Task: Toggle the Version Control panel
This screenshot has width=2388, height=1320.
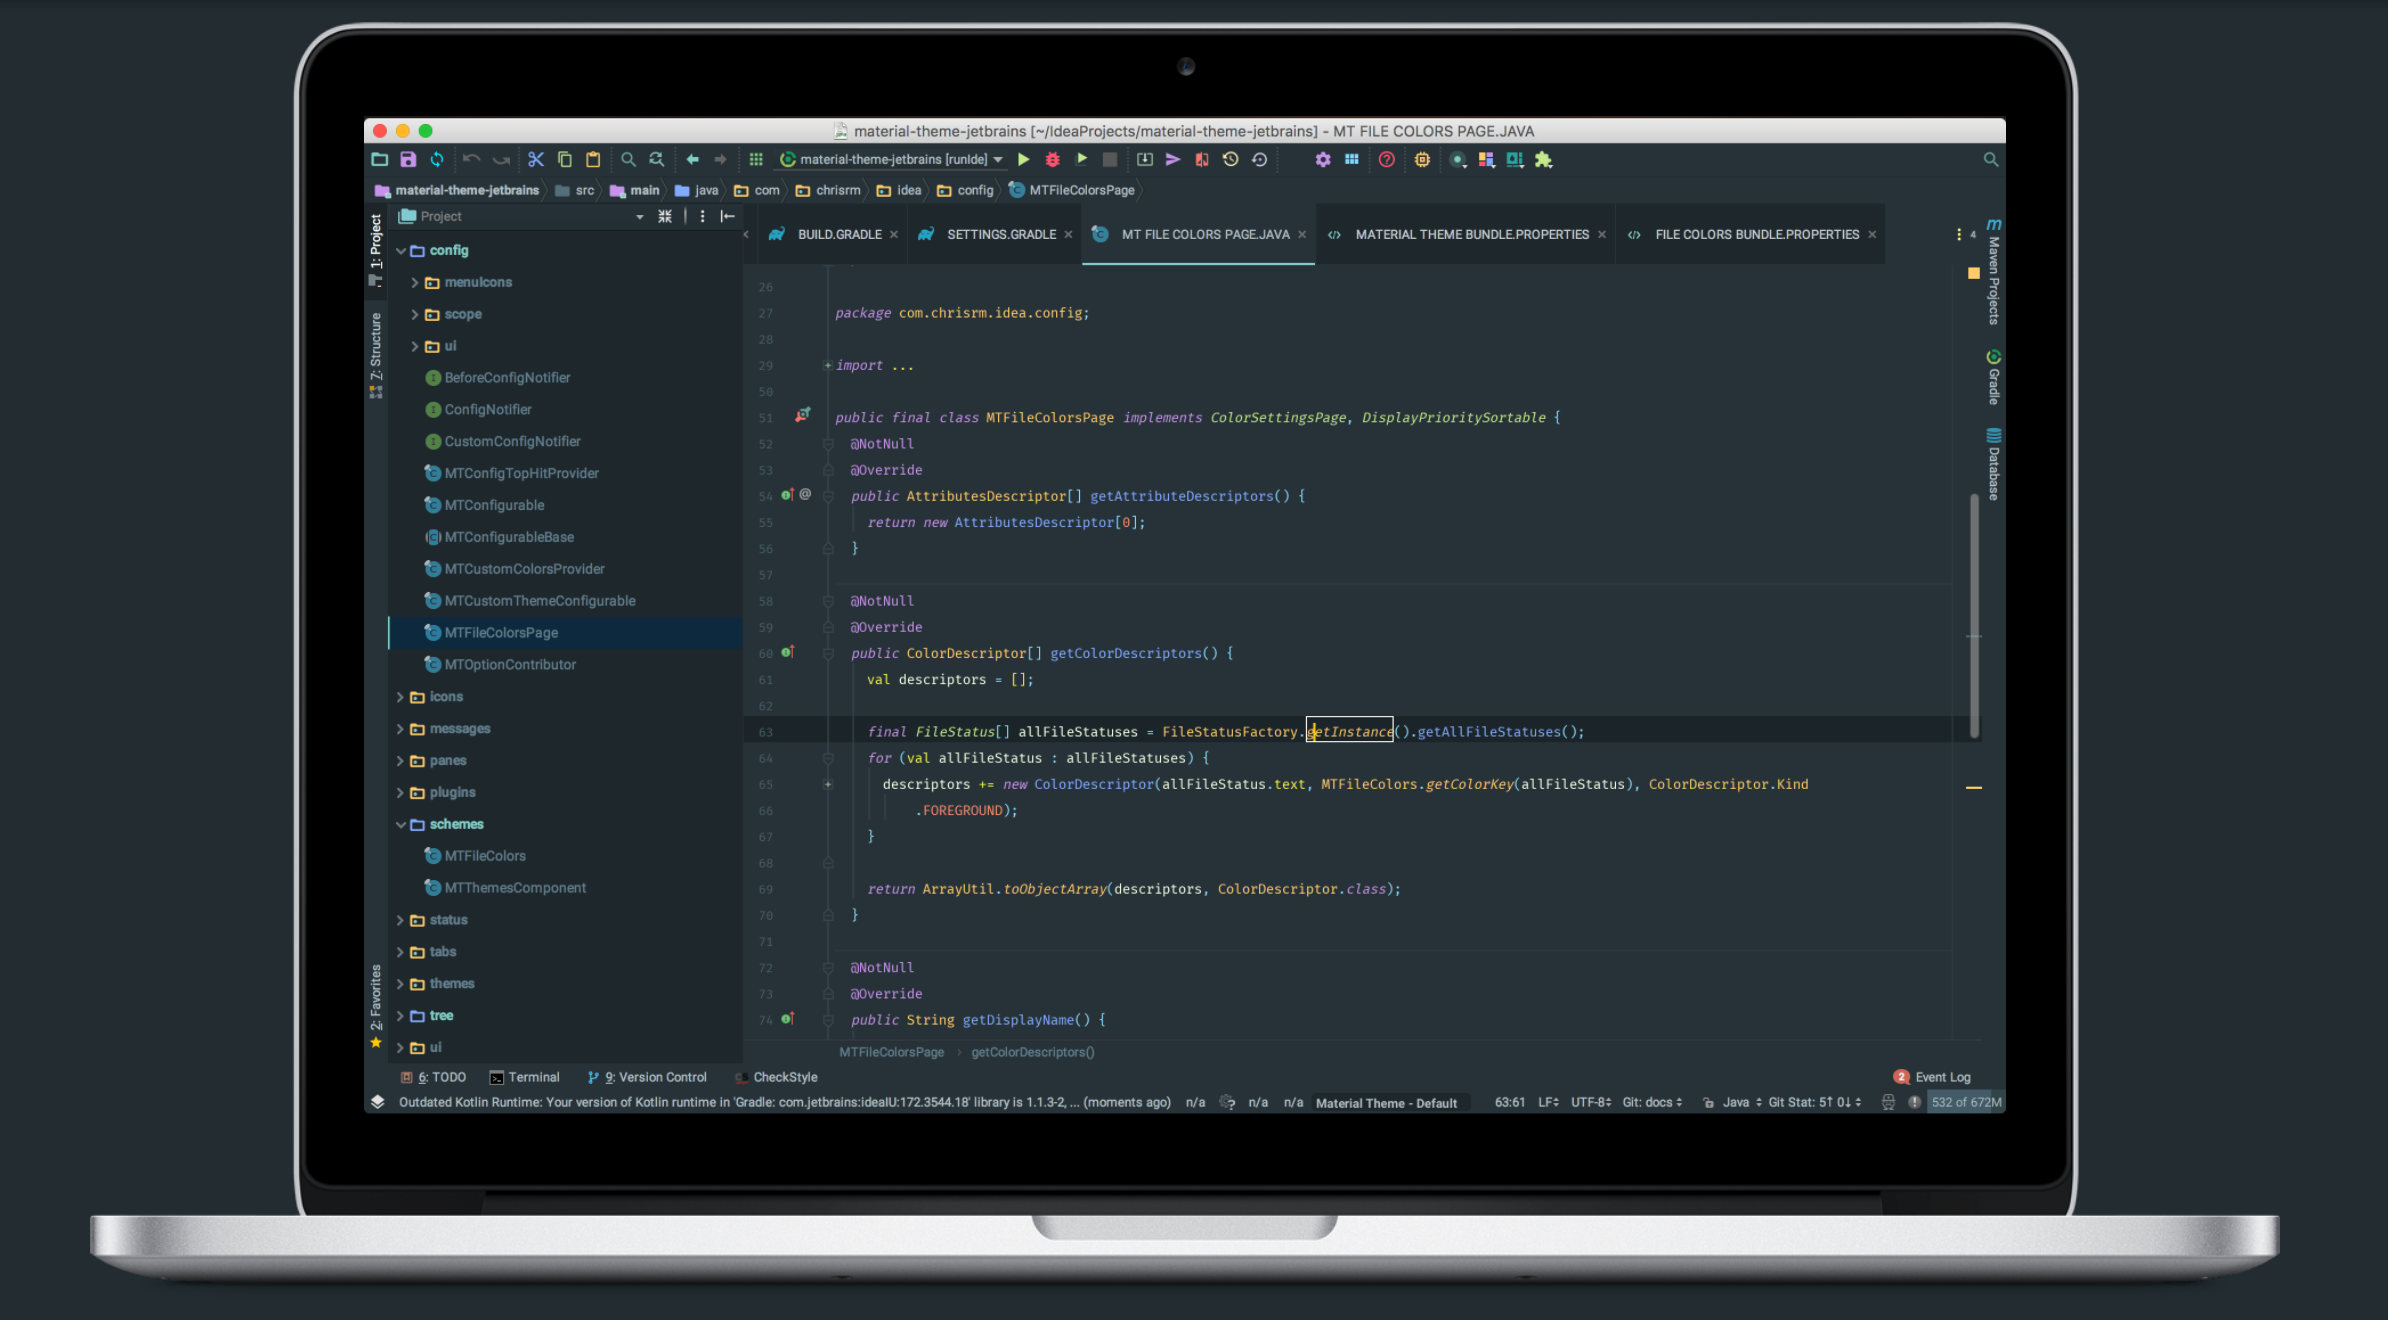Action: coord(650,1076)
